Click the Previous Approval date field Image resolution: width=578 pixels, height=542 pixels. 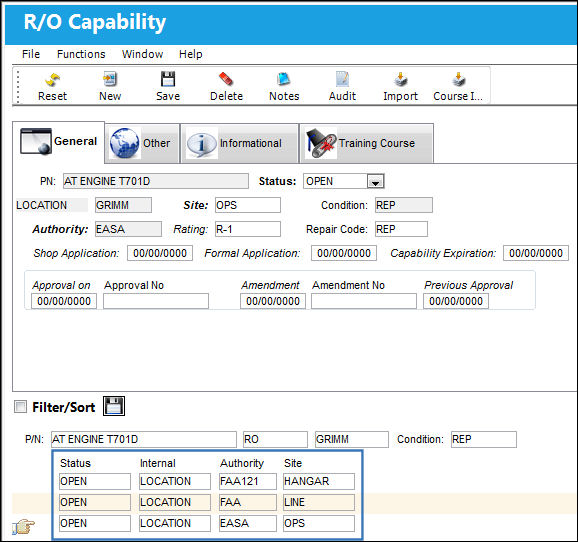(x=456, y=301)
